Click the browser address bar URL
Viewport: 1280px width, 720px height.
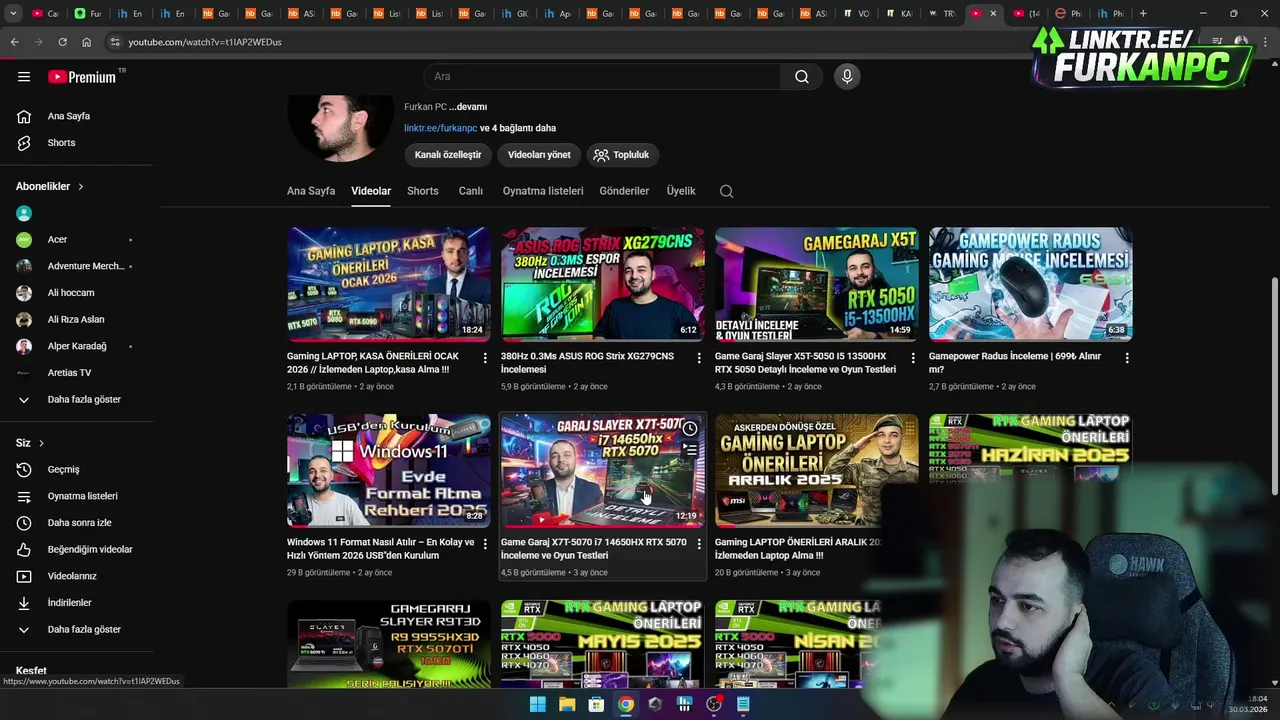tap(205, 42)
